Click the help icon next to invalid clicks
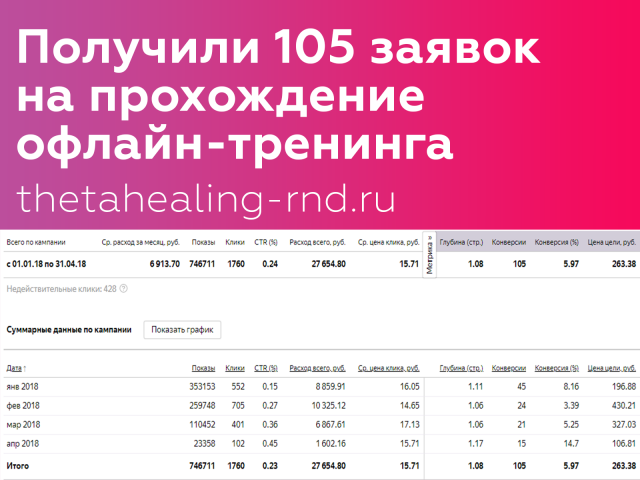640x480 pixels. pos(123,289)
